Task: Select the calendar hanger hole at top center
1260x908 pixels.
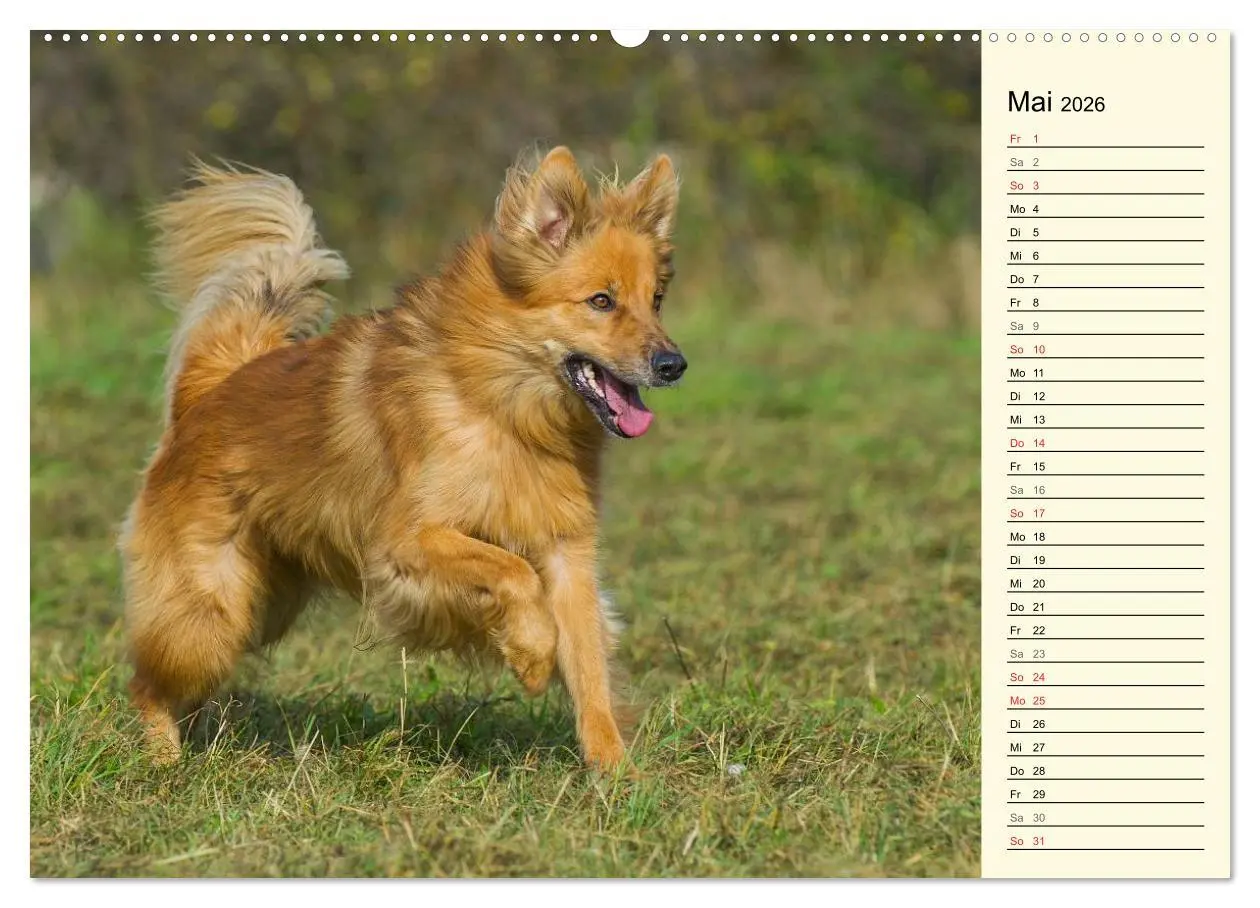Action: tap(630, 36)
